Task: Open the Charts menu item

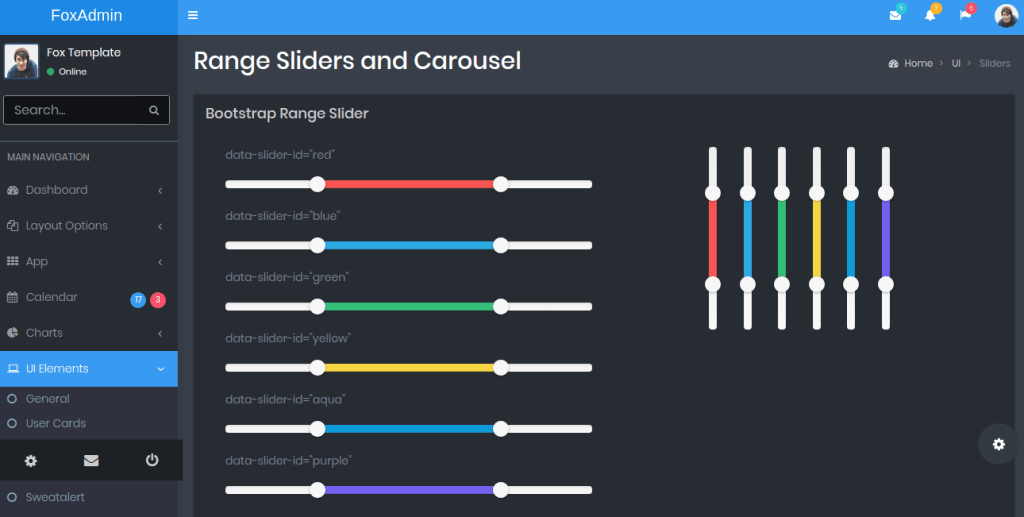Action: point(44,333)
